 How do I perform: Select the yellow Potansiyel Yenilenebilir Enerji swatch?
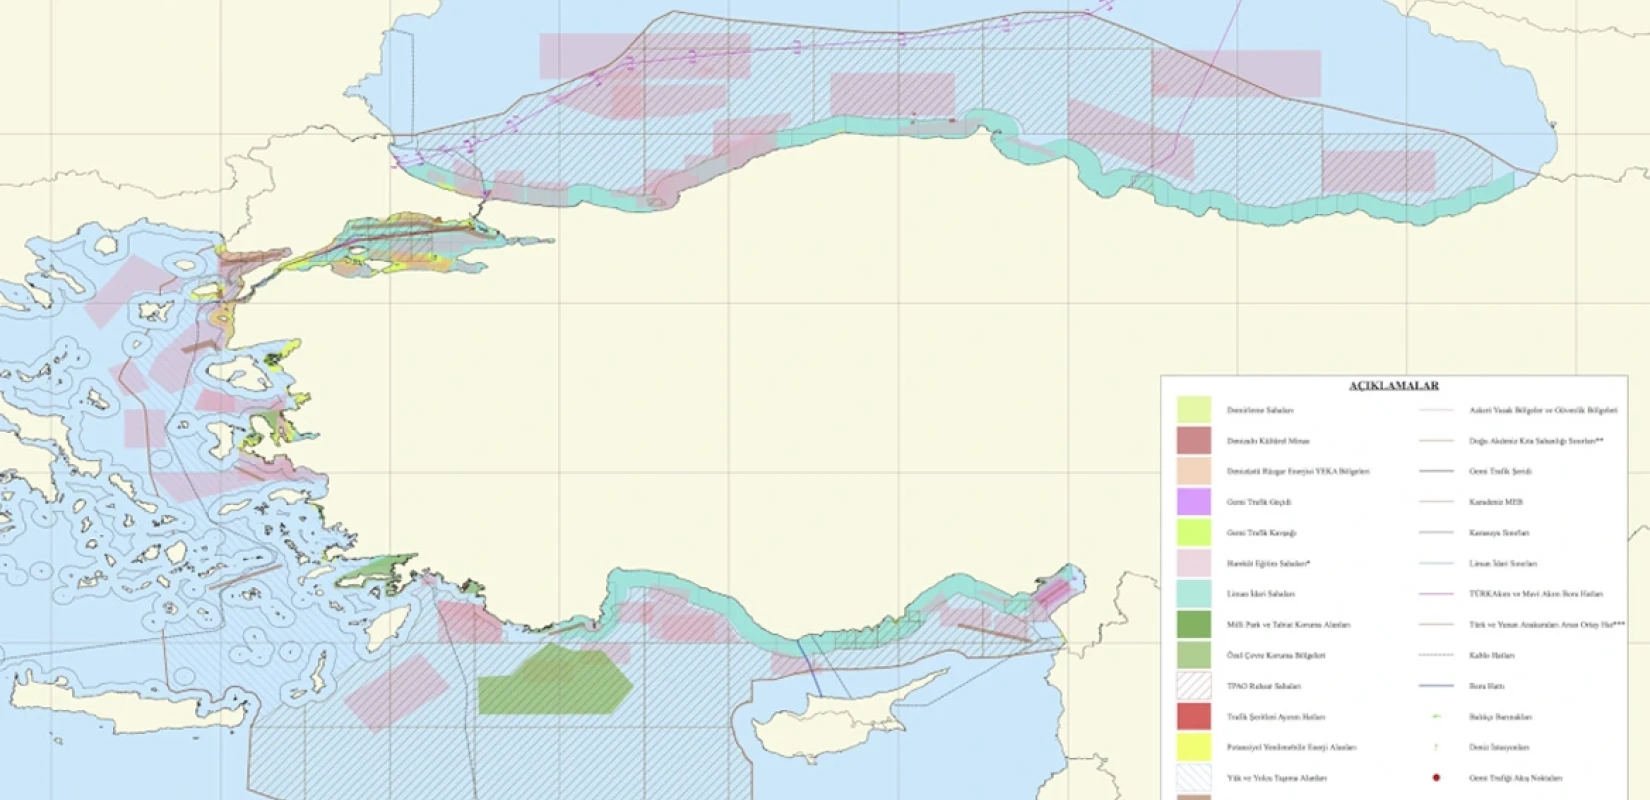click(1194, 747)
